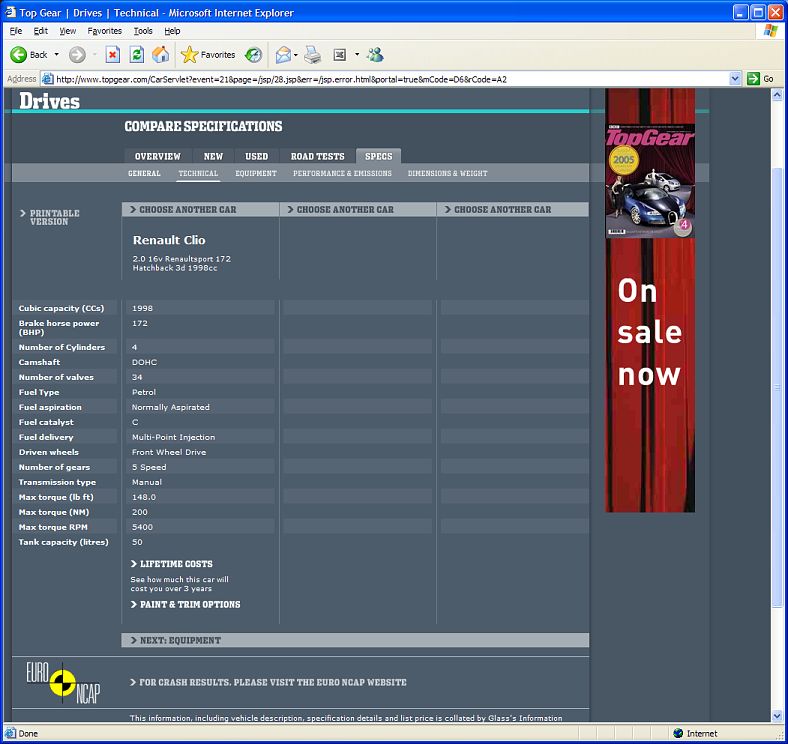This screenshot has height=744, width=788.
Task: Switch to the New tab
Action: 213,156
